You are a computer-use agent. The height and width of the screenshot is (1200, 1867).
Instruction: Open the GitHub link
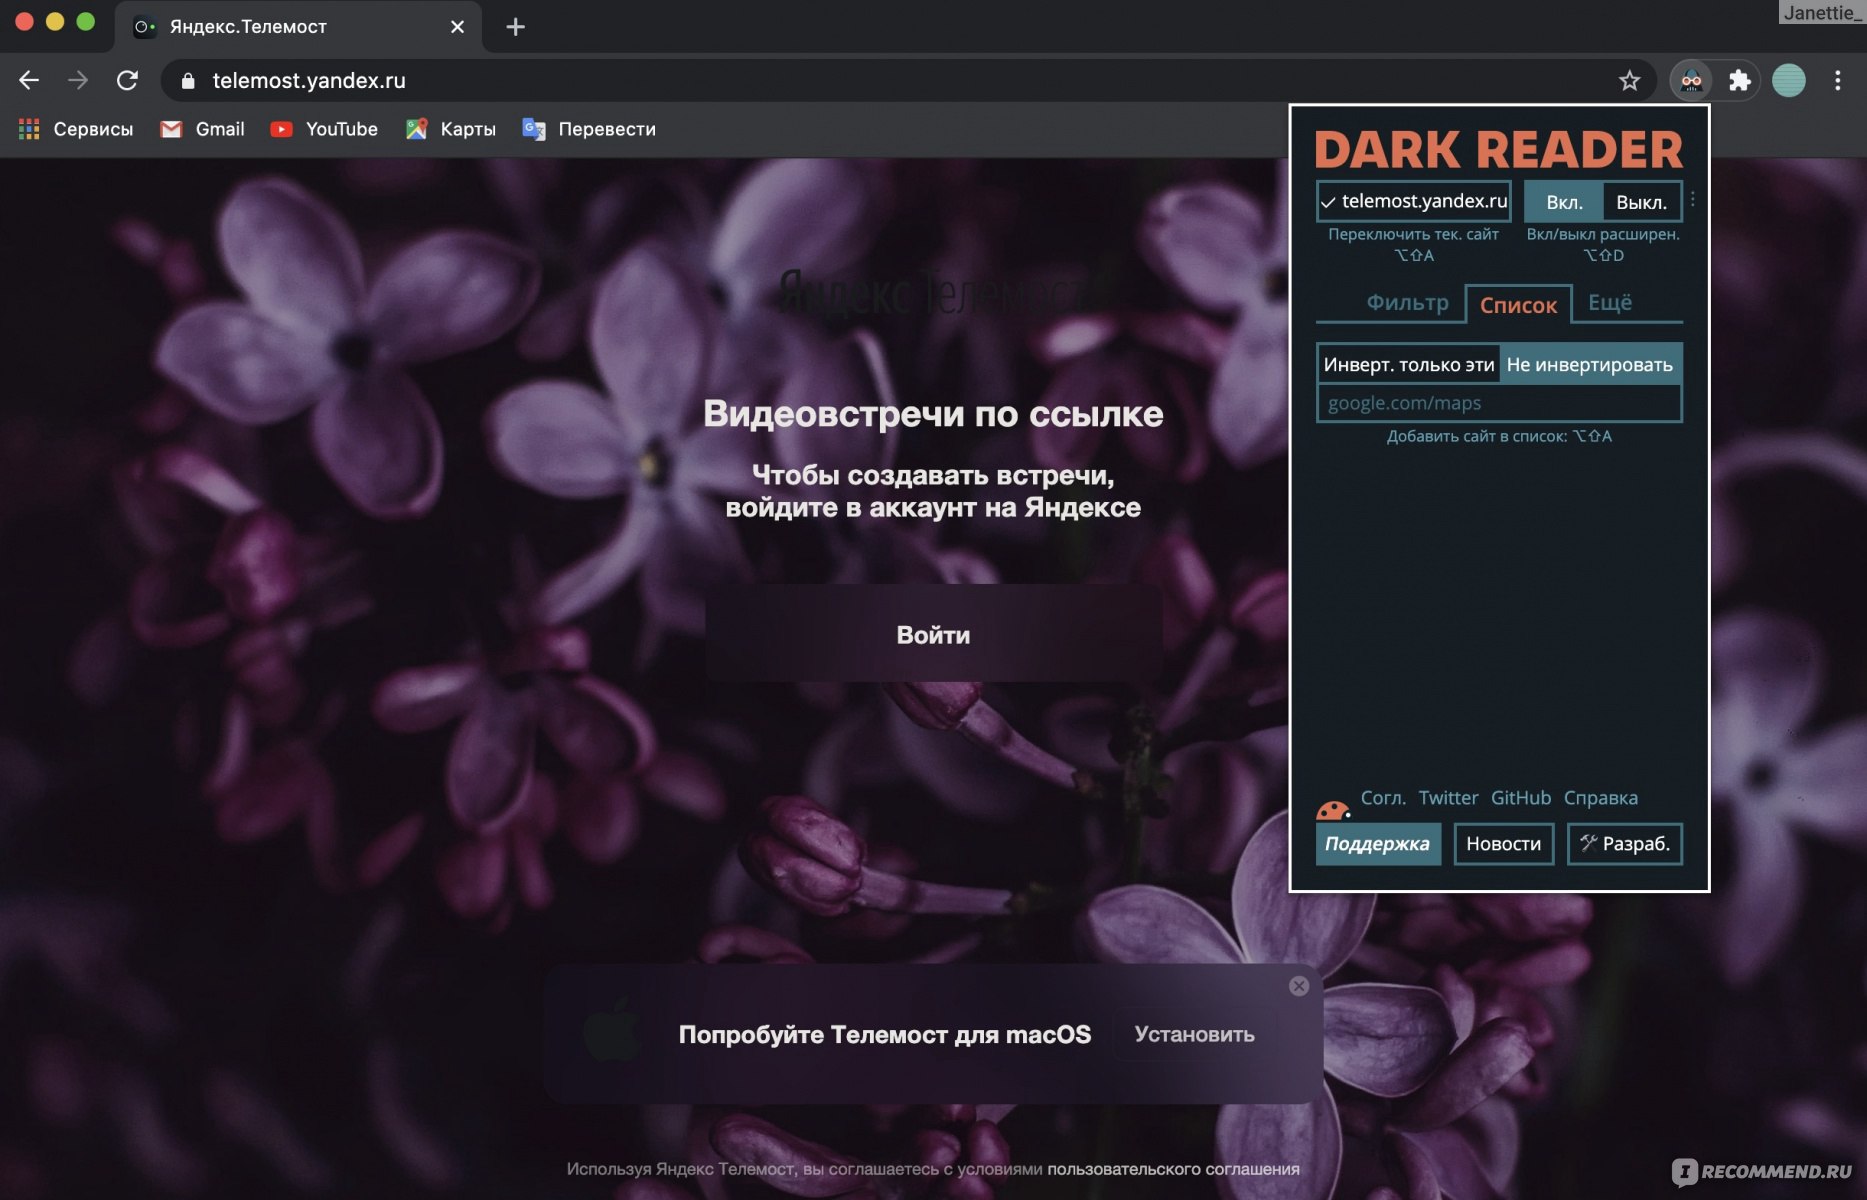click(1521, 798)
